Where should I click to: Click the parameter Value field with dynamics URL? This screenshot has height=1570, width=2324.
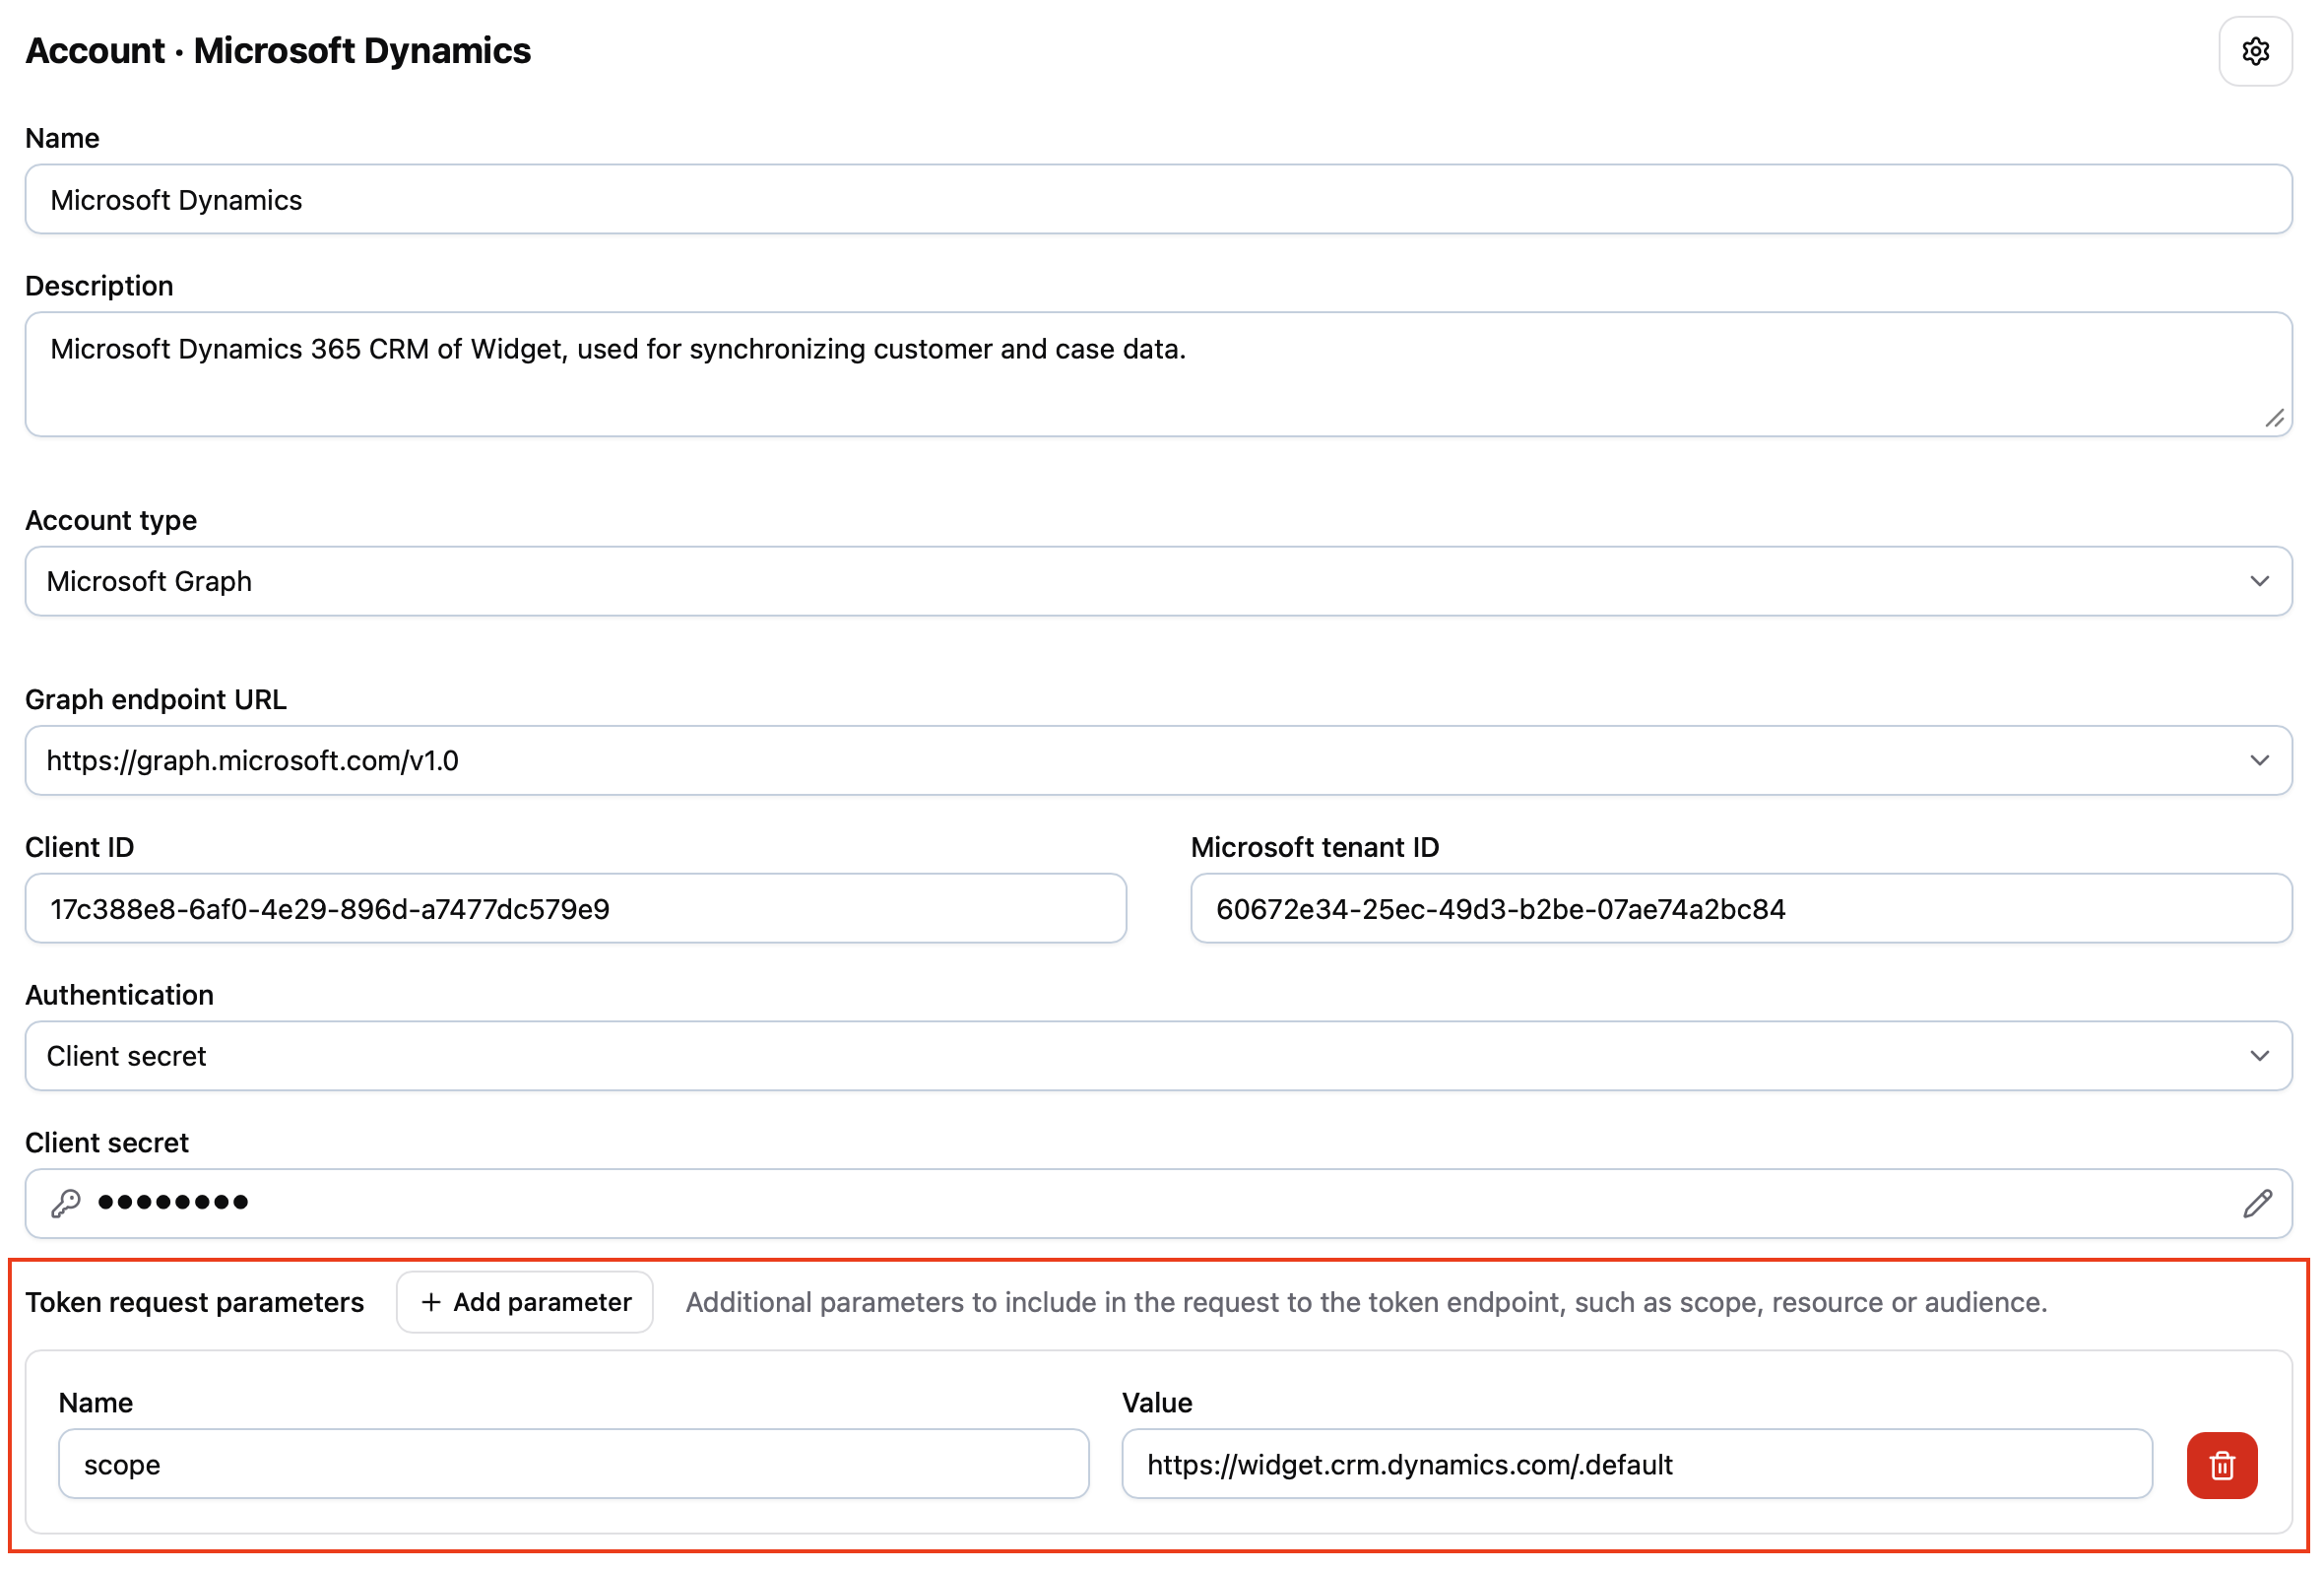click(x=1637, y=1464)
